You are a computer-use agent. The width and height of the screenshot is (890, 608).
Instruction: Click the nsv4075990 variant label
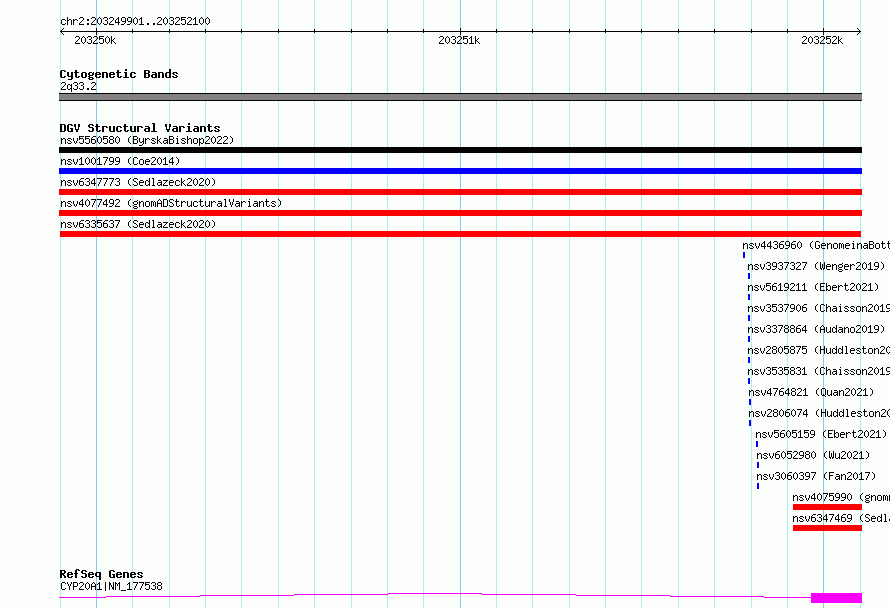(x=841, y=497)
